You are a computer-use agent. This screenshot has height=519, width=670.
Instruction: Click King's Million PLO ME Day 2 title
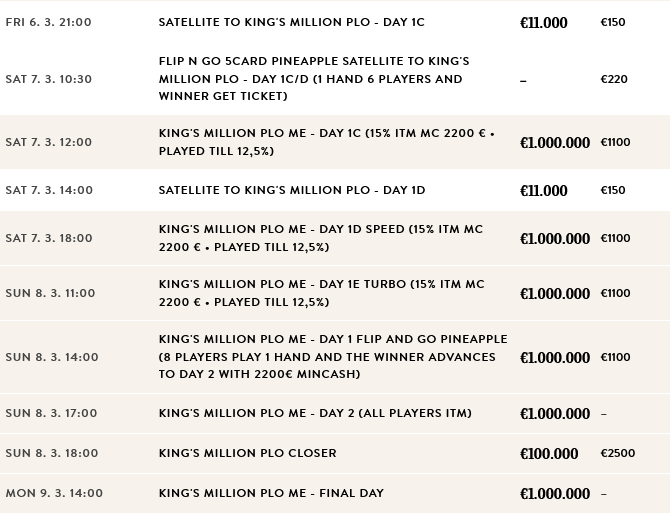pyautogui.click(x=315, y=413)
